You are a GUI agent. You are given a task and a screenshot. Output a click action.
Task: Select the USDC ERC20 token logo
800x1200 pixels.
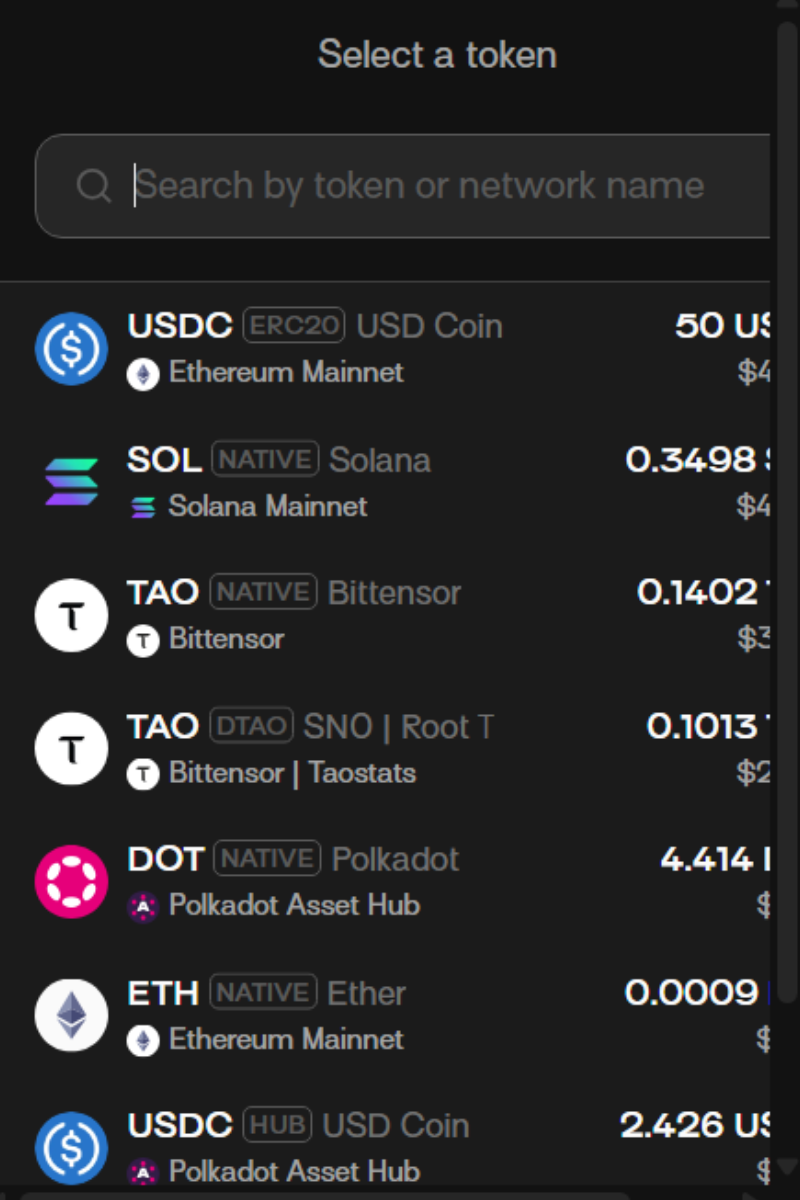coord(71,349)
